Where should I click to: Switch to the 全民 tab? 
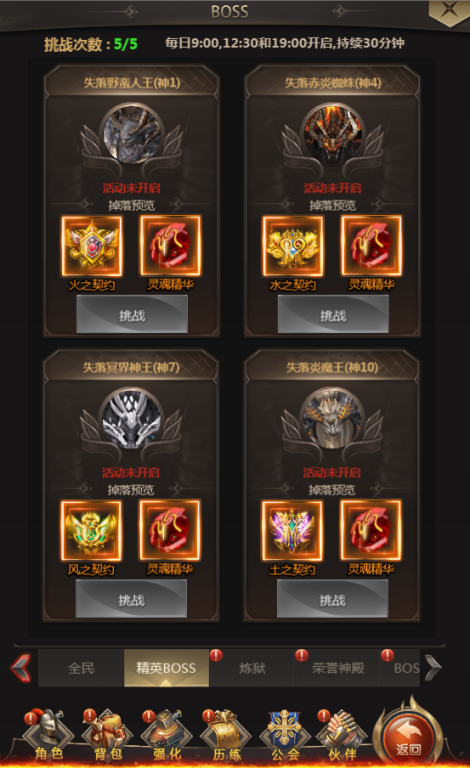(81, 668)
